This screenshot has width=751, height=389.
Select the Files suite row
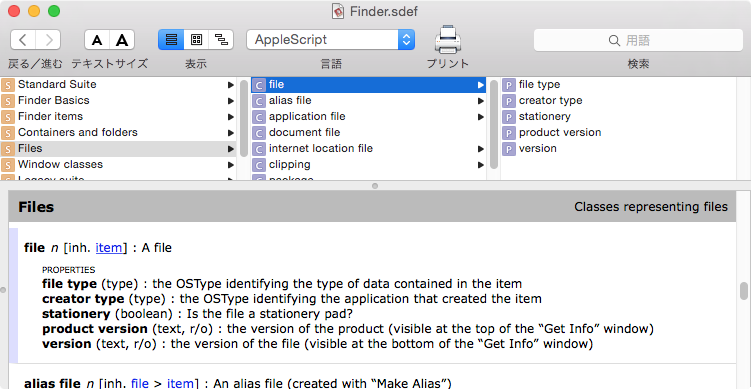[118, 149]
